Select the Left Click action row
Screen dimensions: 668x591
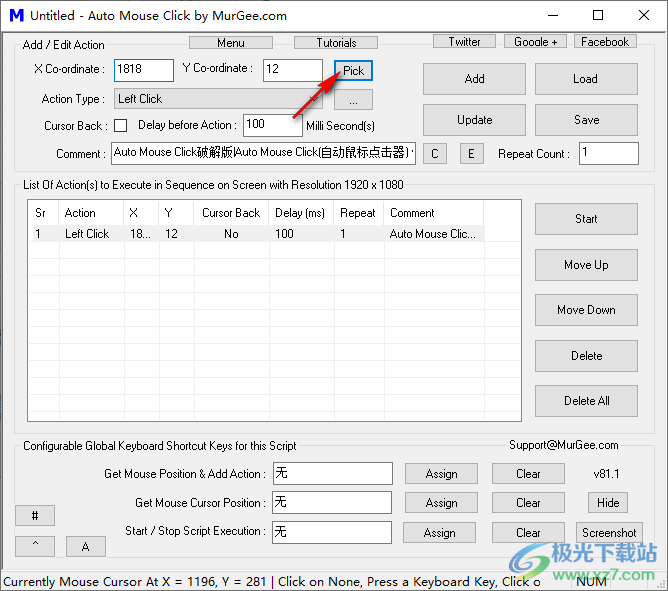point(257,234)
